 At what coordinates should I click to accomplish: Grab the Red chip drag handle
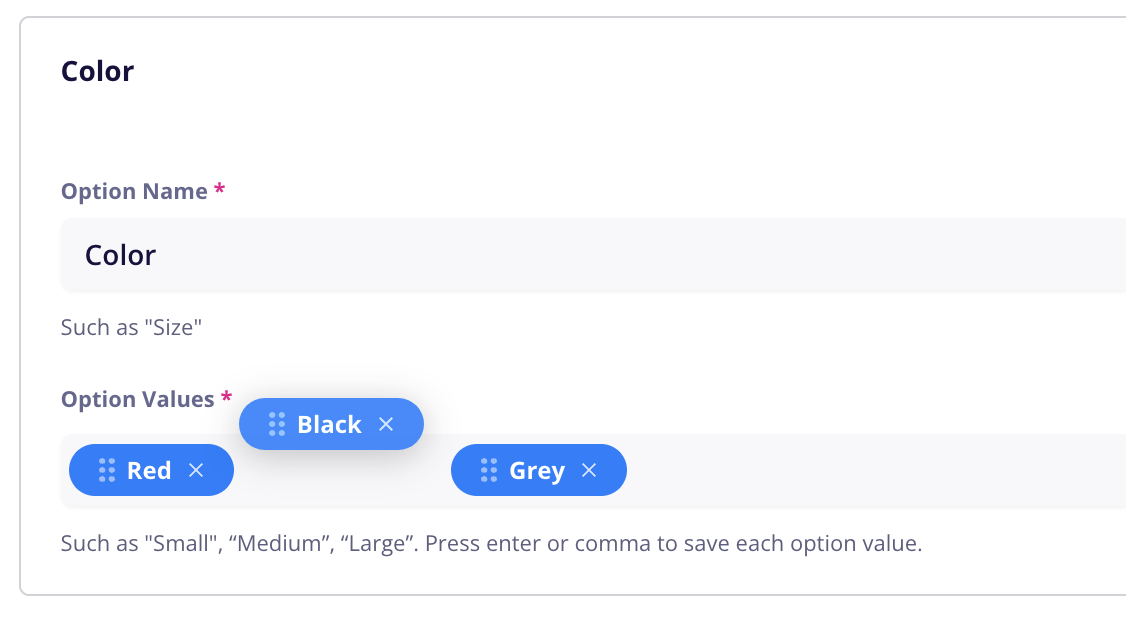point(107,470)
